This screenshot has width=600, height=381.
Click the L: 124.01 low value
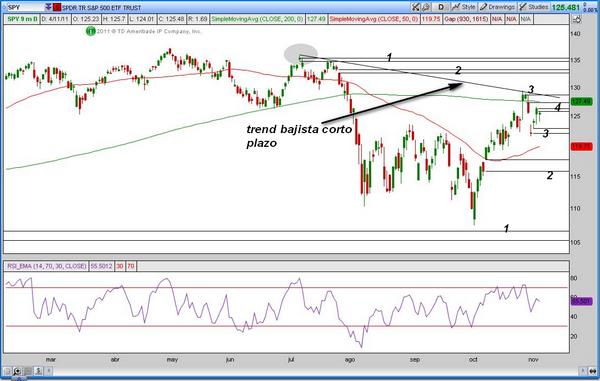[x=142, y=19]
